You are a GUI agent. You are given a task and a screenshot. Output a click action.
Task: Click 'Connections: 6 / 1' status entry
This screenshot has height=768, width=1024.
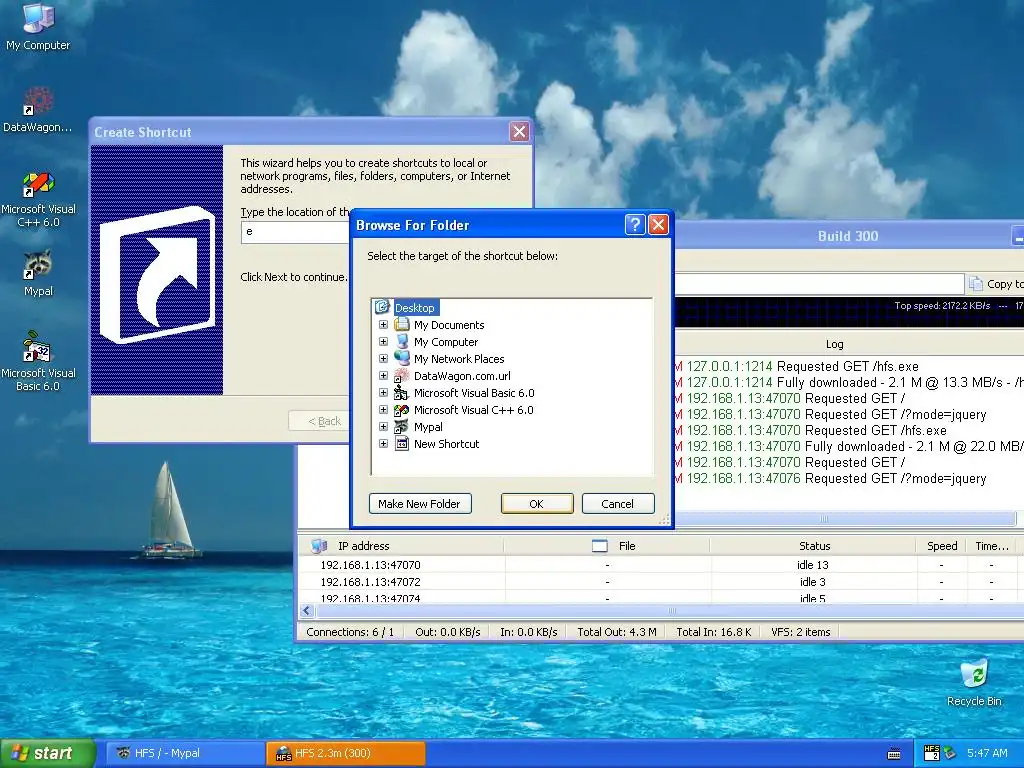[350, 632]
